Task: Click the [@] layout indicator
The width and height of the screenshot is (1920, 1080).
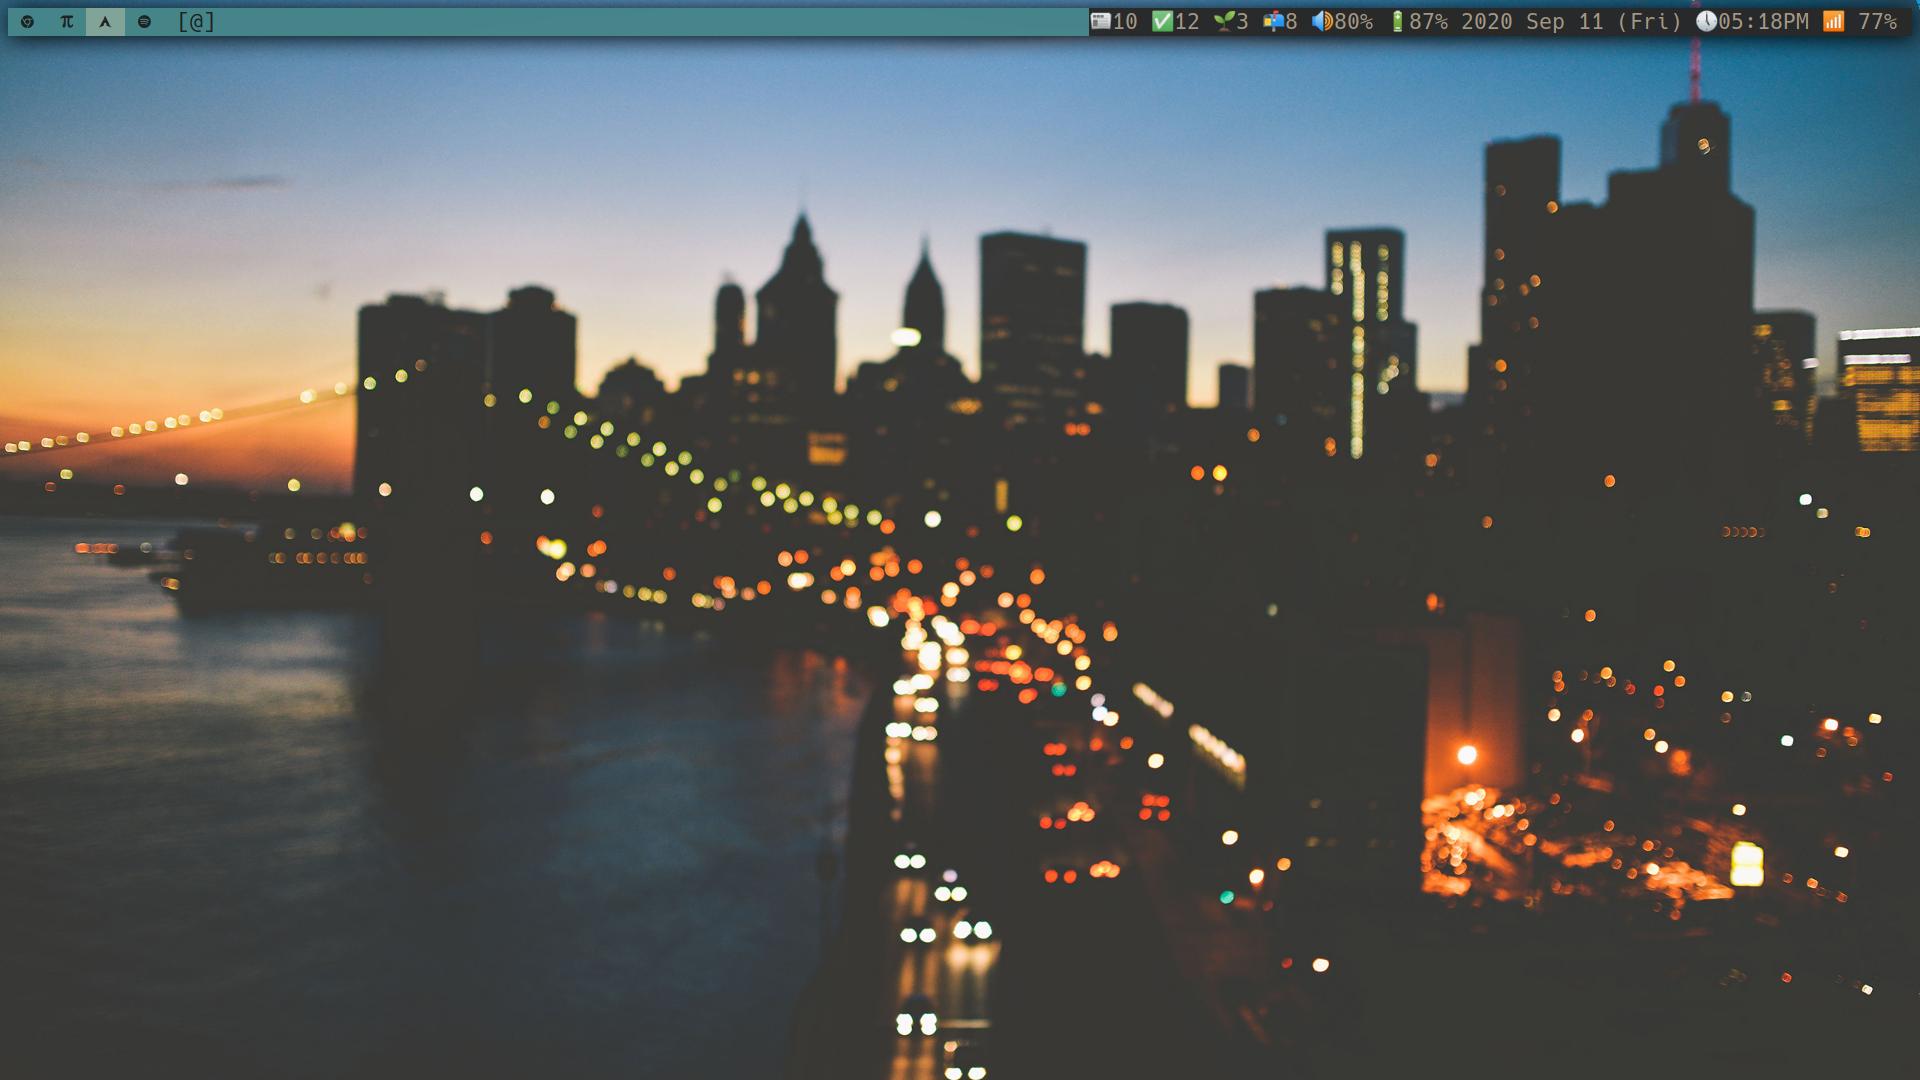Action: 196,21
